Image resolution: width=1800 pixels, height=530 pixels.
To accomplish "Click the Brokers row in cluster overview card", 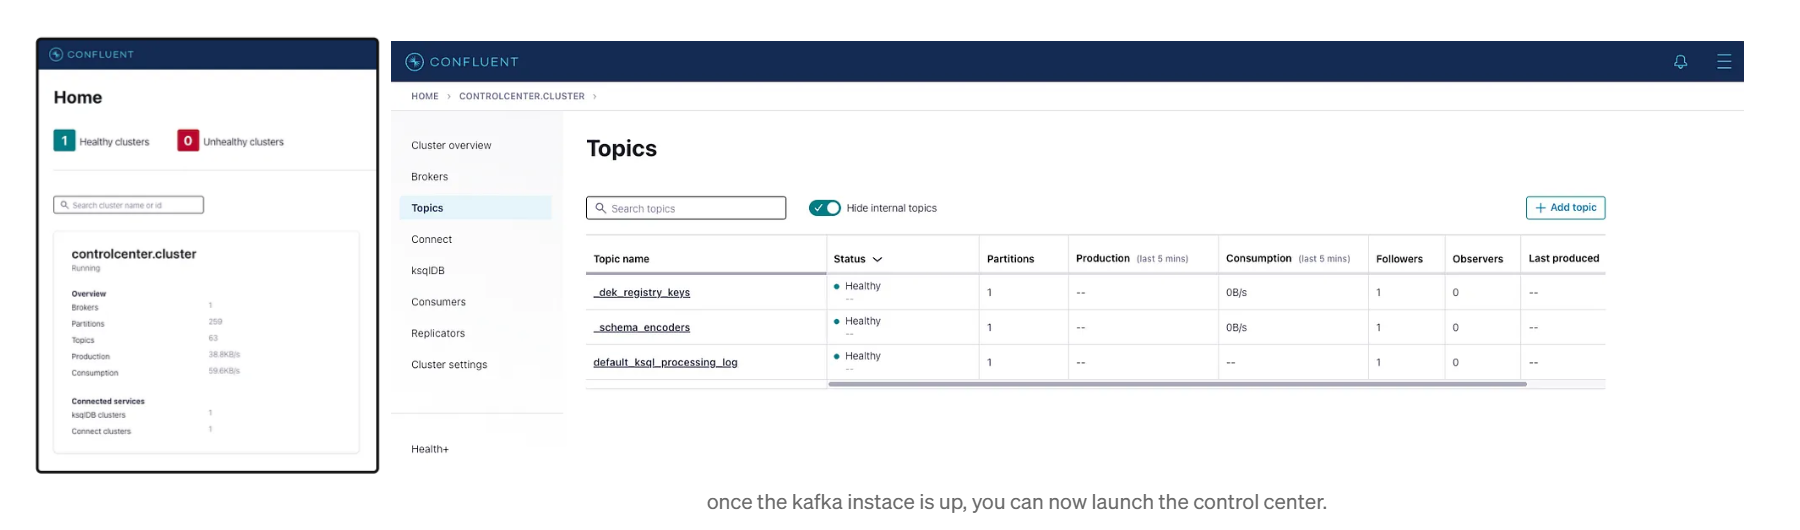I will coord(142,307).
